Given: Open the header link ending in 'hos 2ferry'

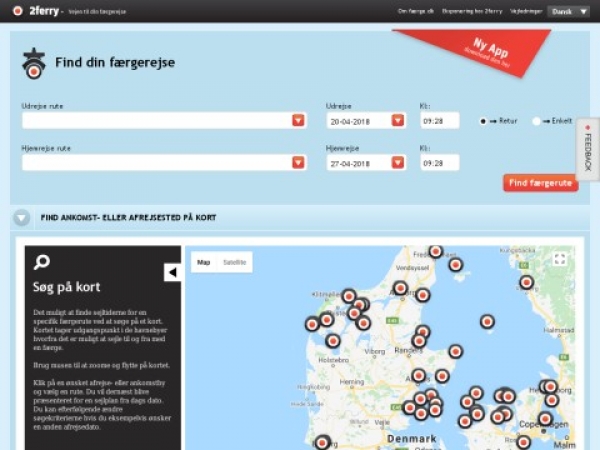Looking at the screenshot, I should click(472, 11).
